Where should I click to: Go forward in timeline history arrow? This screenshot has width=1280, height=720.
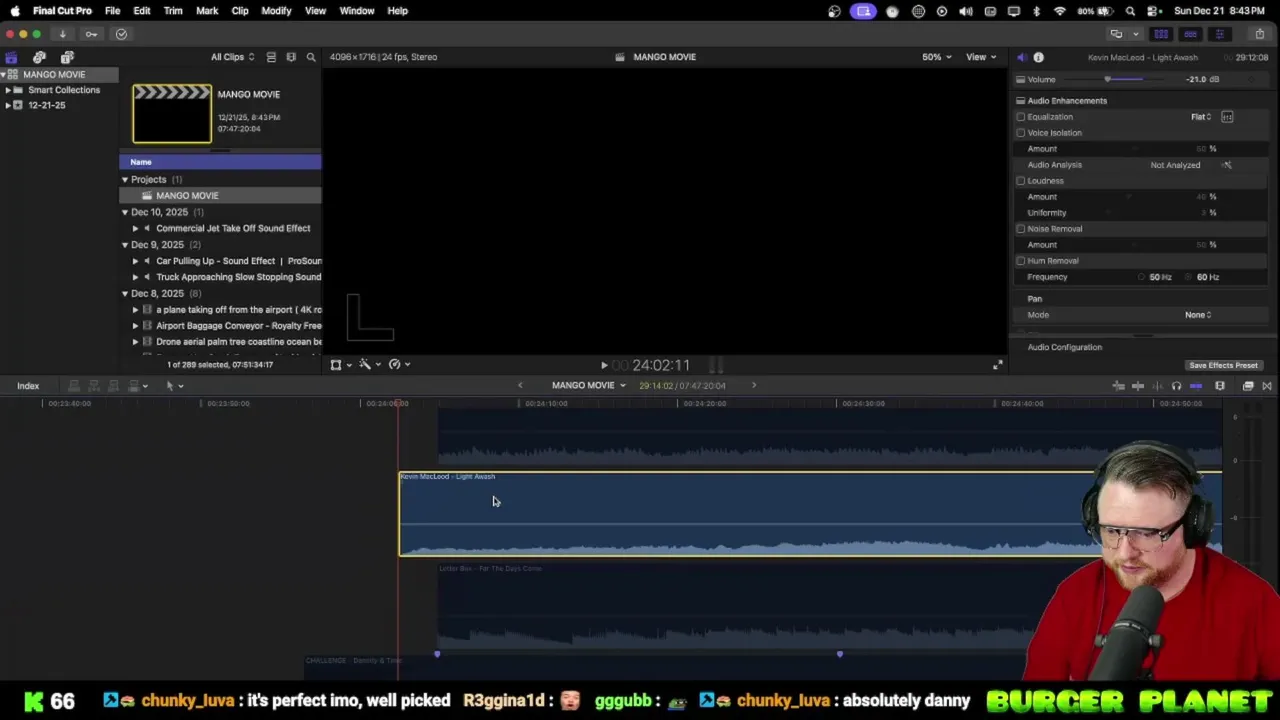754,386
